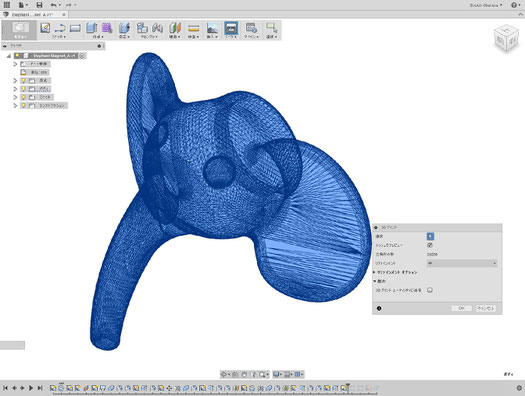Open the Help question mark menu
This screenshot has width=525, height=396.
click(515, 5)
